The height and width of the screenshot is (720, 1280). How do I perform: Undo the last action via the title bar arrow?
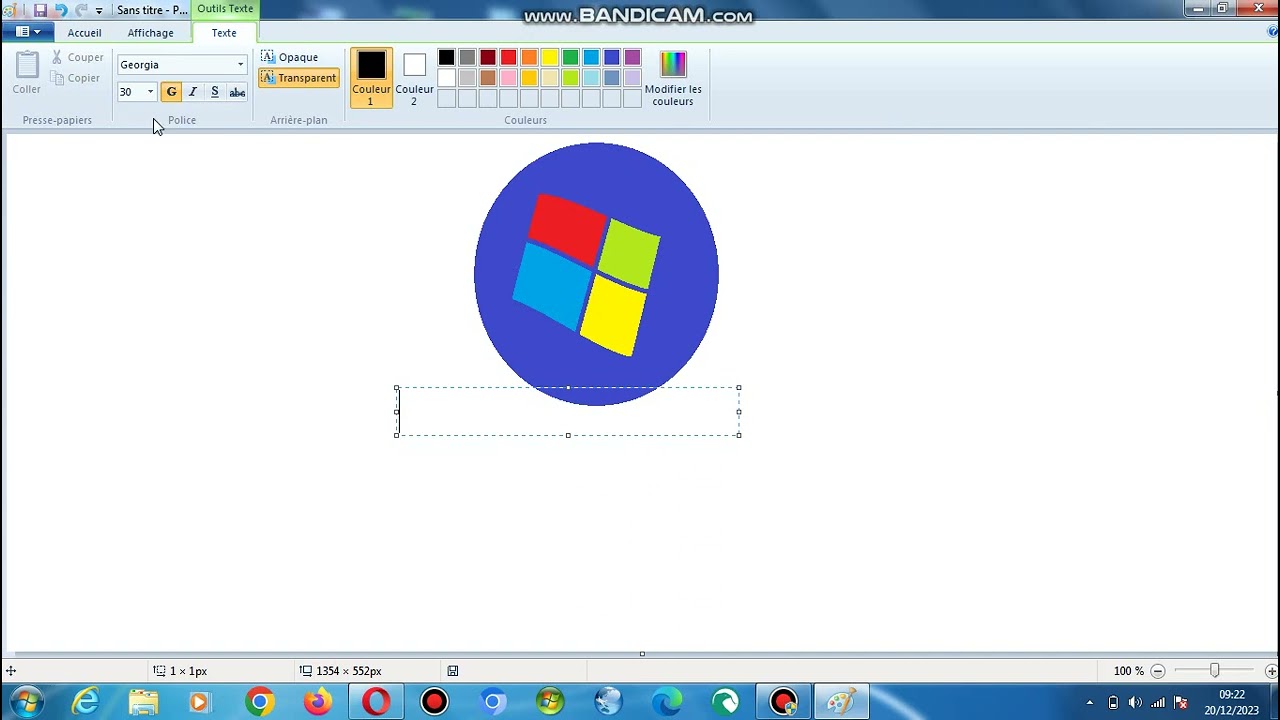60,10
